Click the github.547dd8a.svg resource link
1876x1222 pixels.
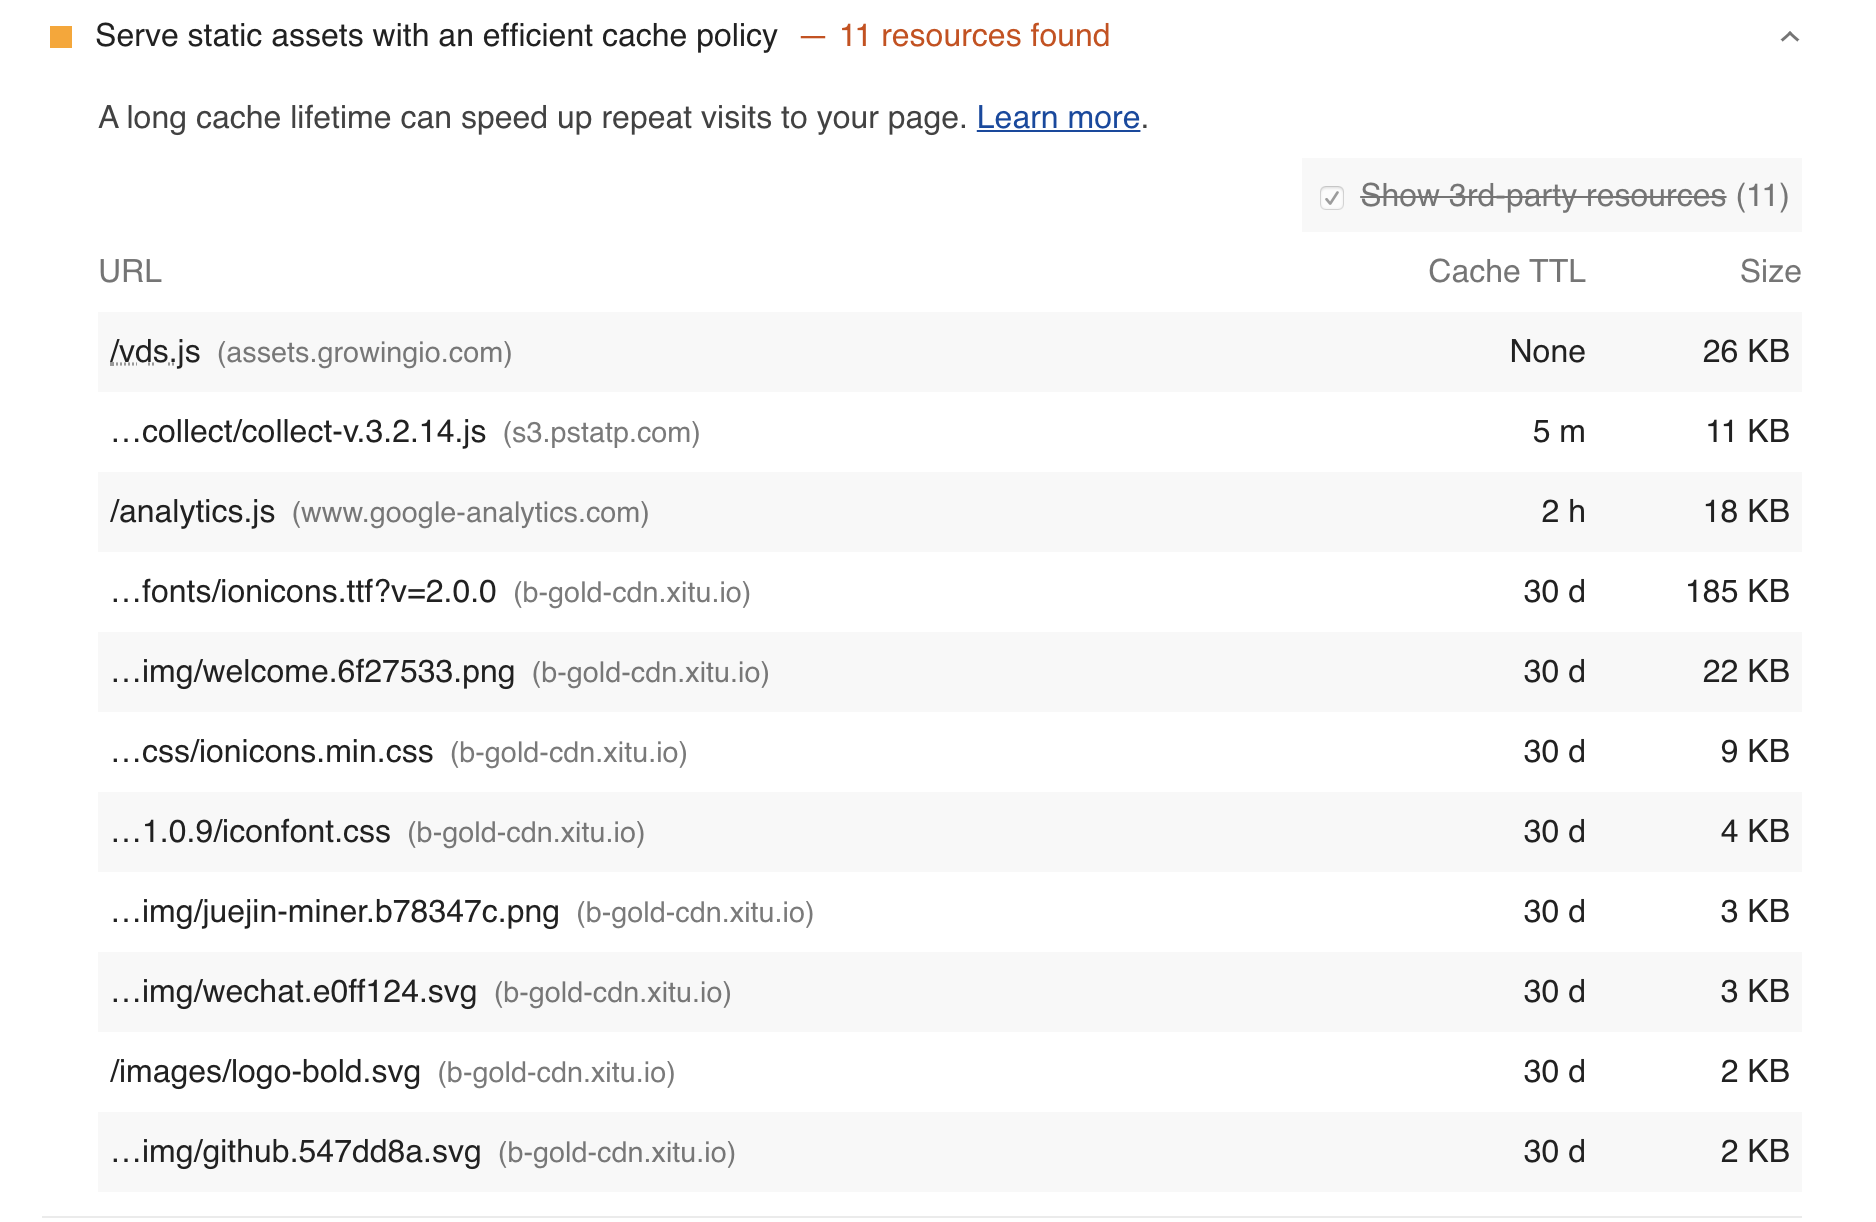(x=296, y=1152)
